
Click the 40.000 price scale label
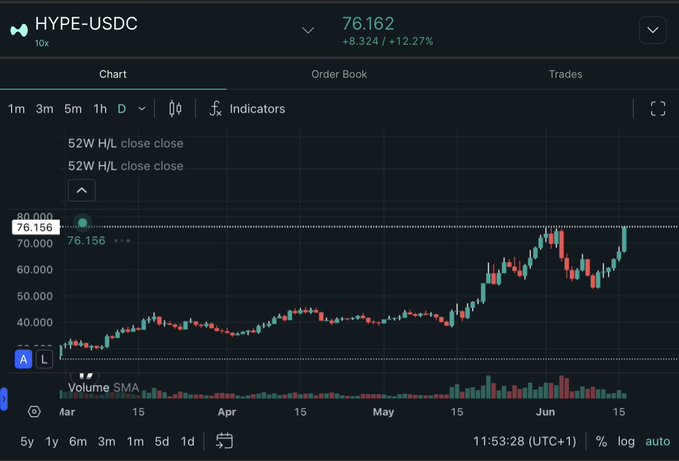(x=35, y=322)
